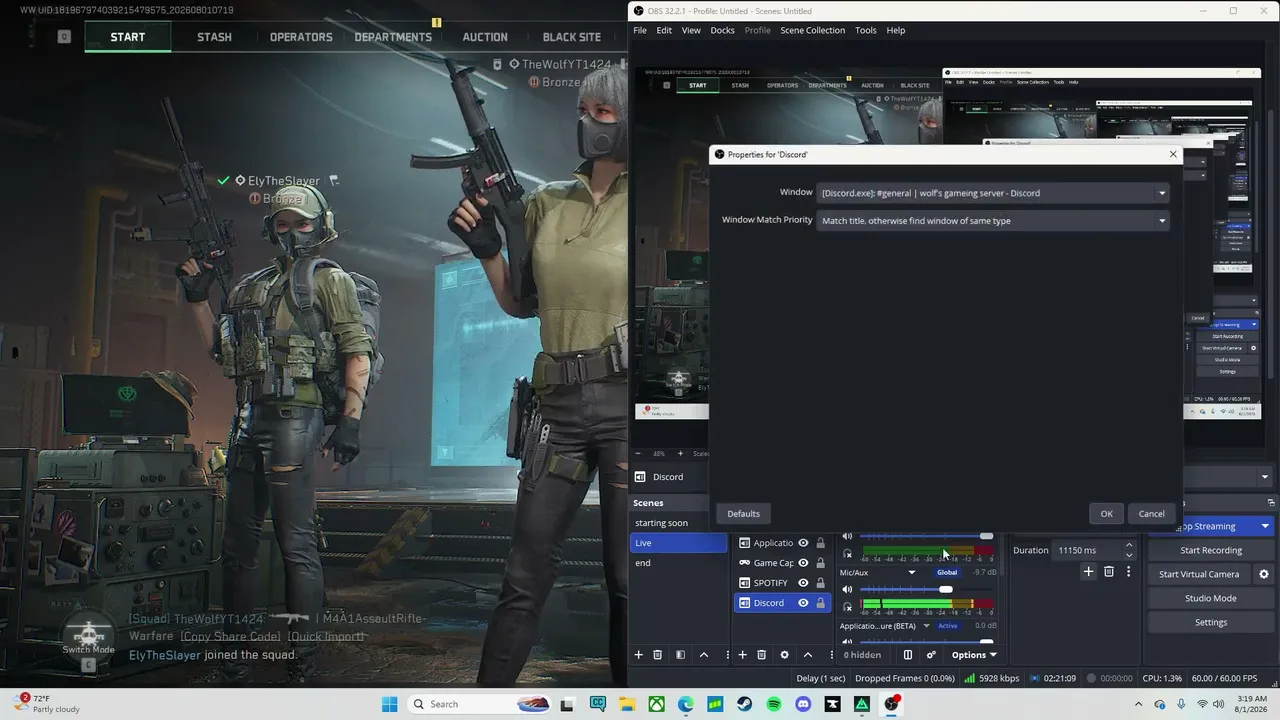Viewport: 1280px width, 720px height.
Task: Move selected scene up with arrow icon
Action: [x=704, y=655]
